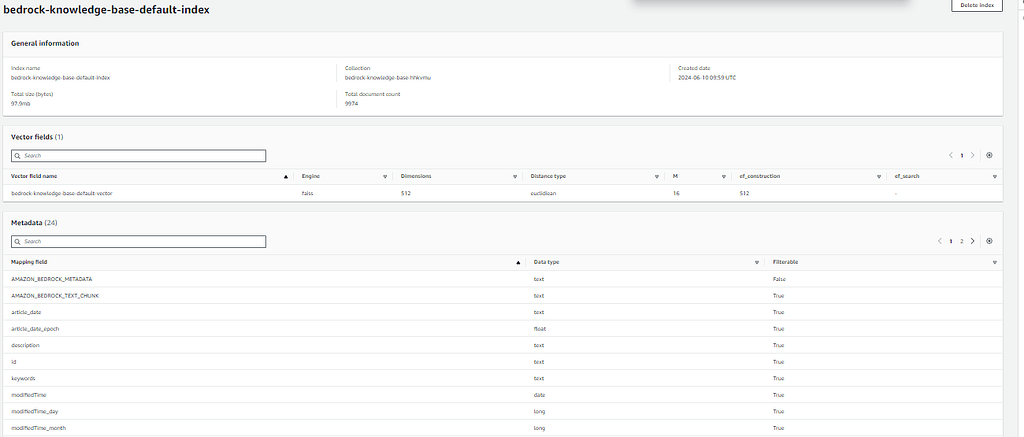
Task: Sort by Vector field name column arrow
Action: tap(286, 176)
